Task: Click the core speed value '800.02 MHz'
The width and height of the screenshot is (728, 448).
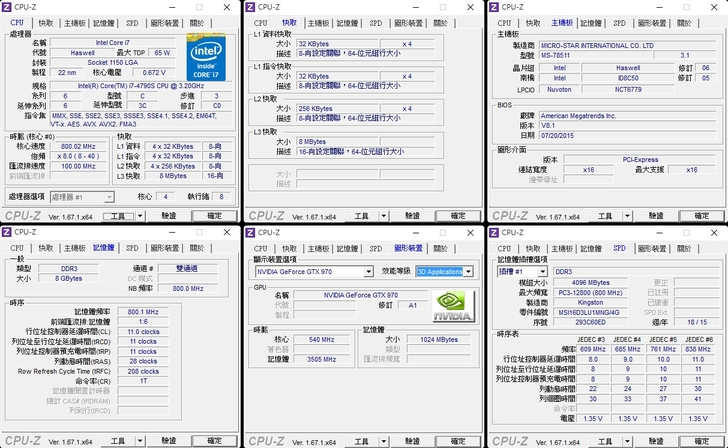Action: coord(78,146)
